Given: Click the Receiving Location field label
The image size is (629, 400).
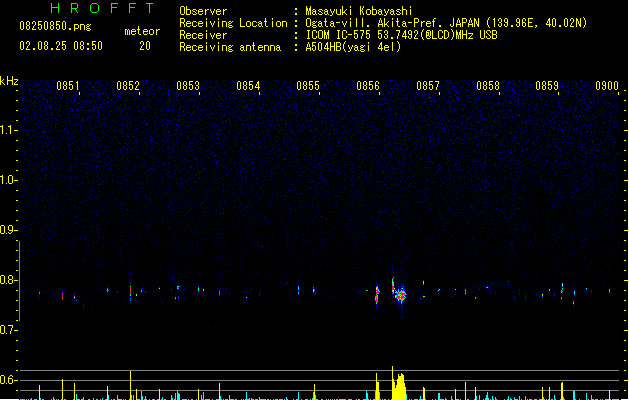Looking at the screenshot, I should pos(233,23).
